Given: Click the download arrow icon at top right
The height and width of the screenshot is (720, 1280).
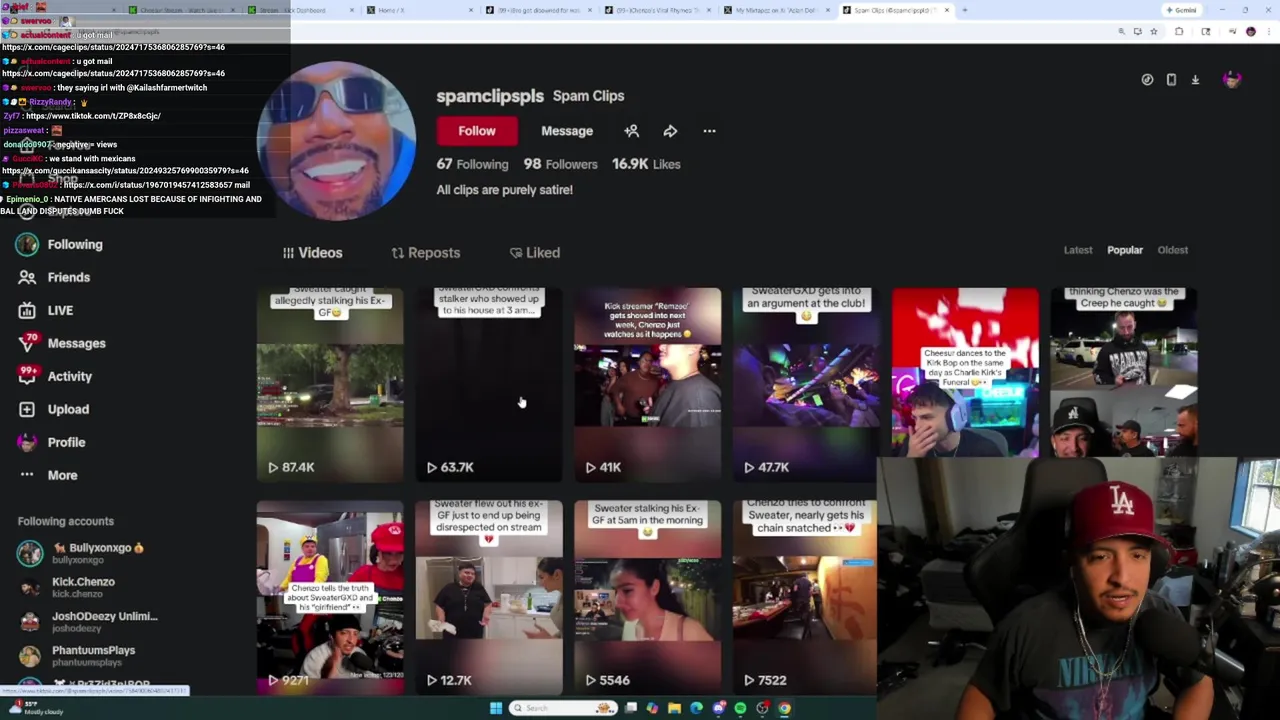Looking at the screenshot, I should click(1195, 80).
